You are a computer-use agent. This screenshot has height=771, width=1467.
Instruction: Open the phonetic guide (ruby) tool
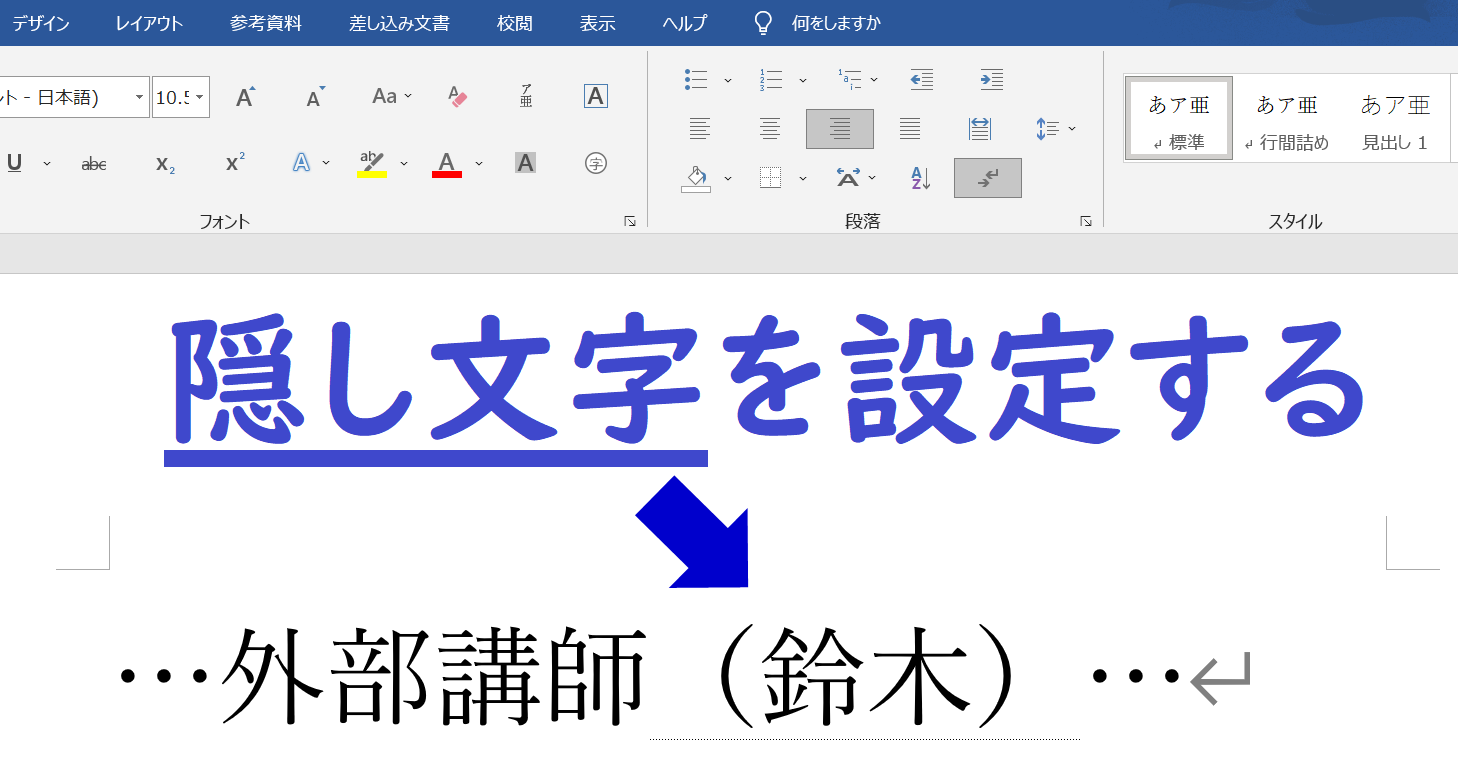[x=526, y=97]
